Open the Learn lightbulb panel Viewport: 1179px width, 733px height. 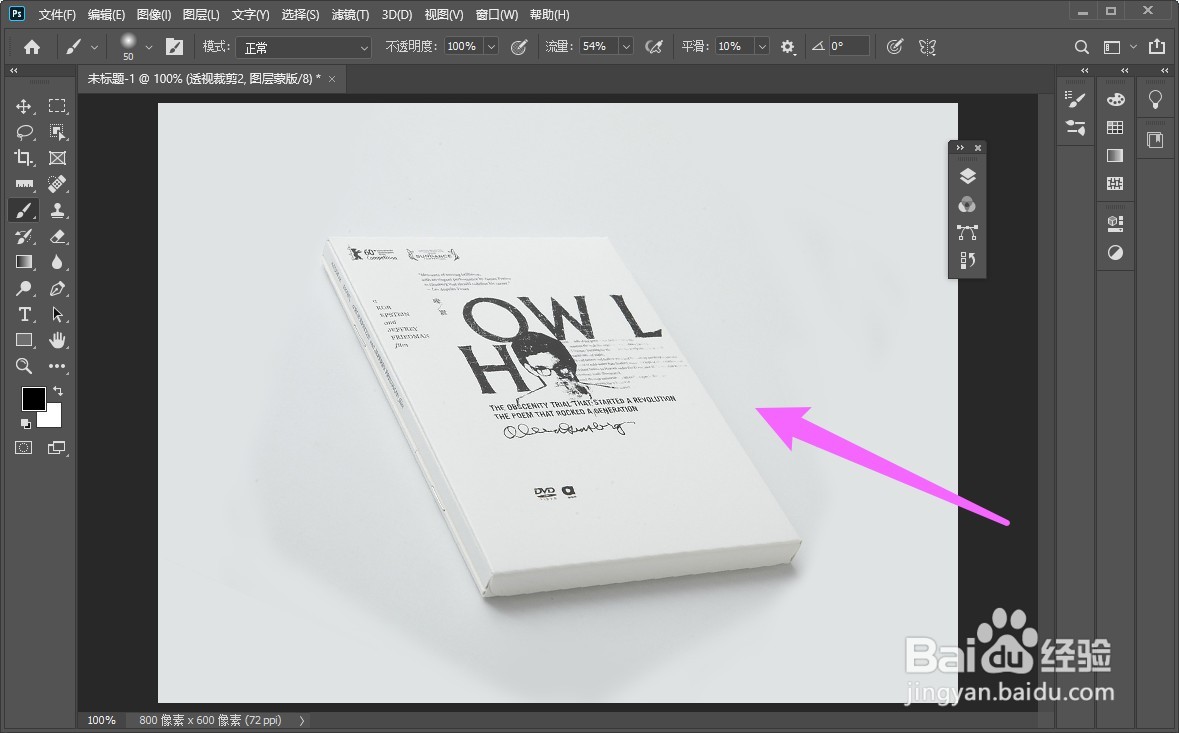coord(1155,99)
